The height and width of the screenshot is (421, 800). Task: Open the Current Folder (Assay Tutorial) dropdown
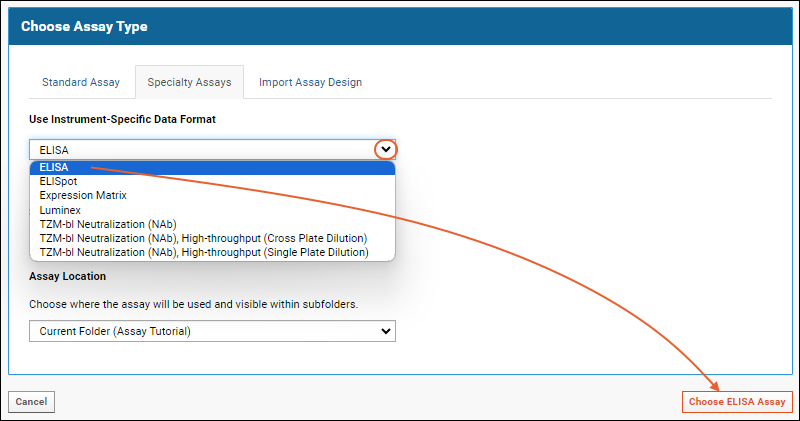pyautogui.click(x=212, y=331)
